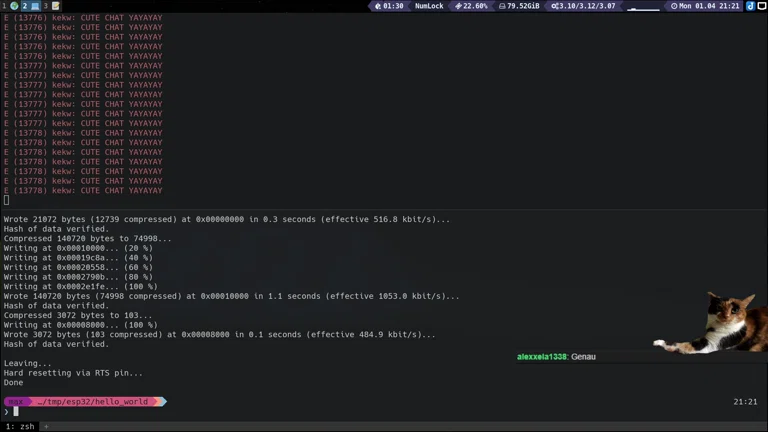This screenshot has height=432, width=768.
Task: Click 'Writing at 0x00008000... (100 %)' line
Action: pos(80,325)
